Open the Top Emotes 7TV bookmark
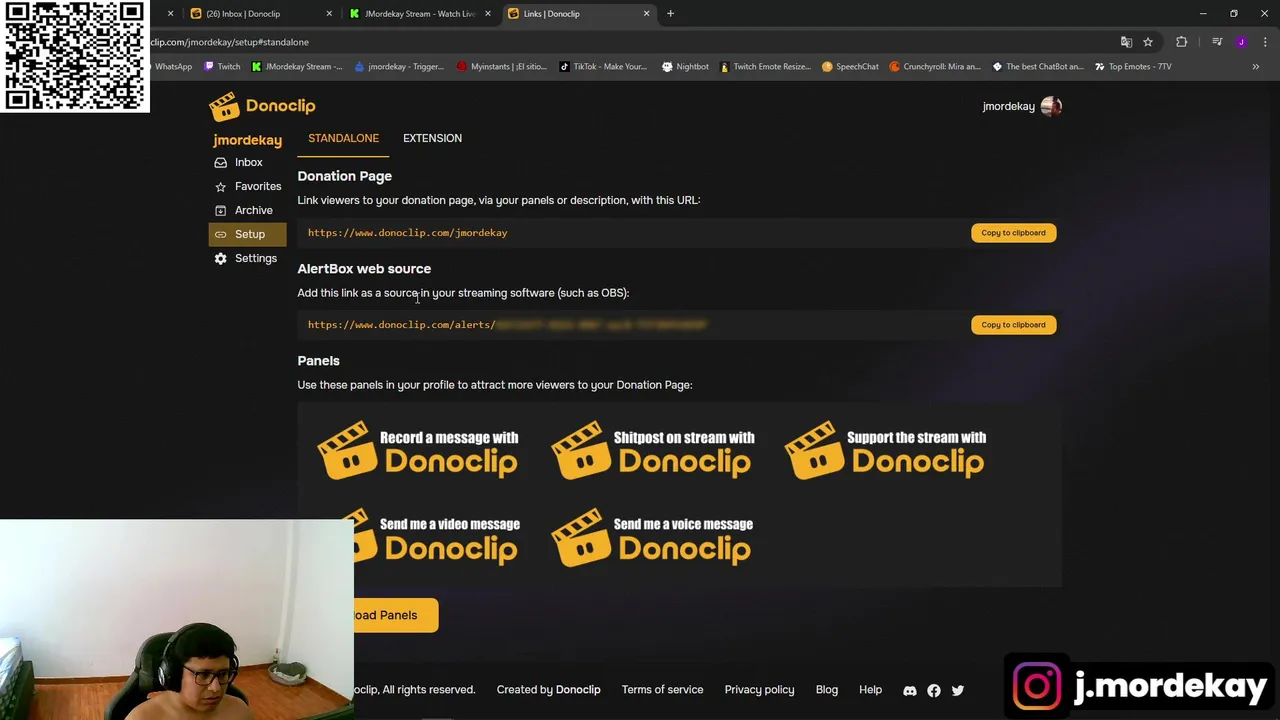Image resolution: width=1280 pixels, height=720 pixels. coord(1132,67)
